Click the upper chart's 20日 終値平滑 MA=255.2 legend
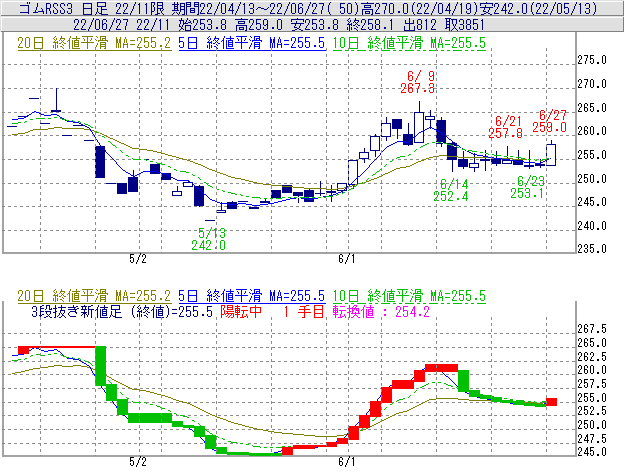 94,43
